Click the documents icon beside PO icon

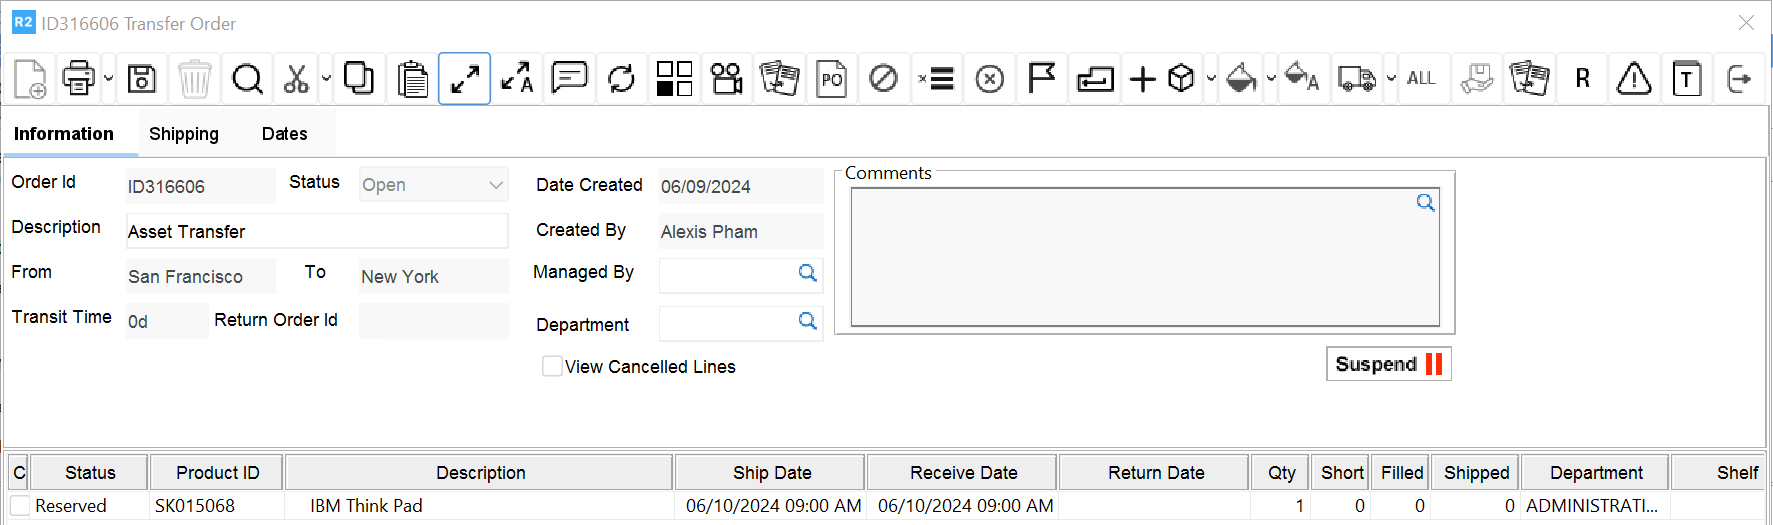pyautogui.click(x=779, y=78)
